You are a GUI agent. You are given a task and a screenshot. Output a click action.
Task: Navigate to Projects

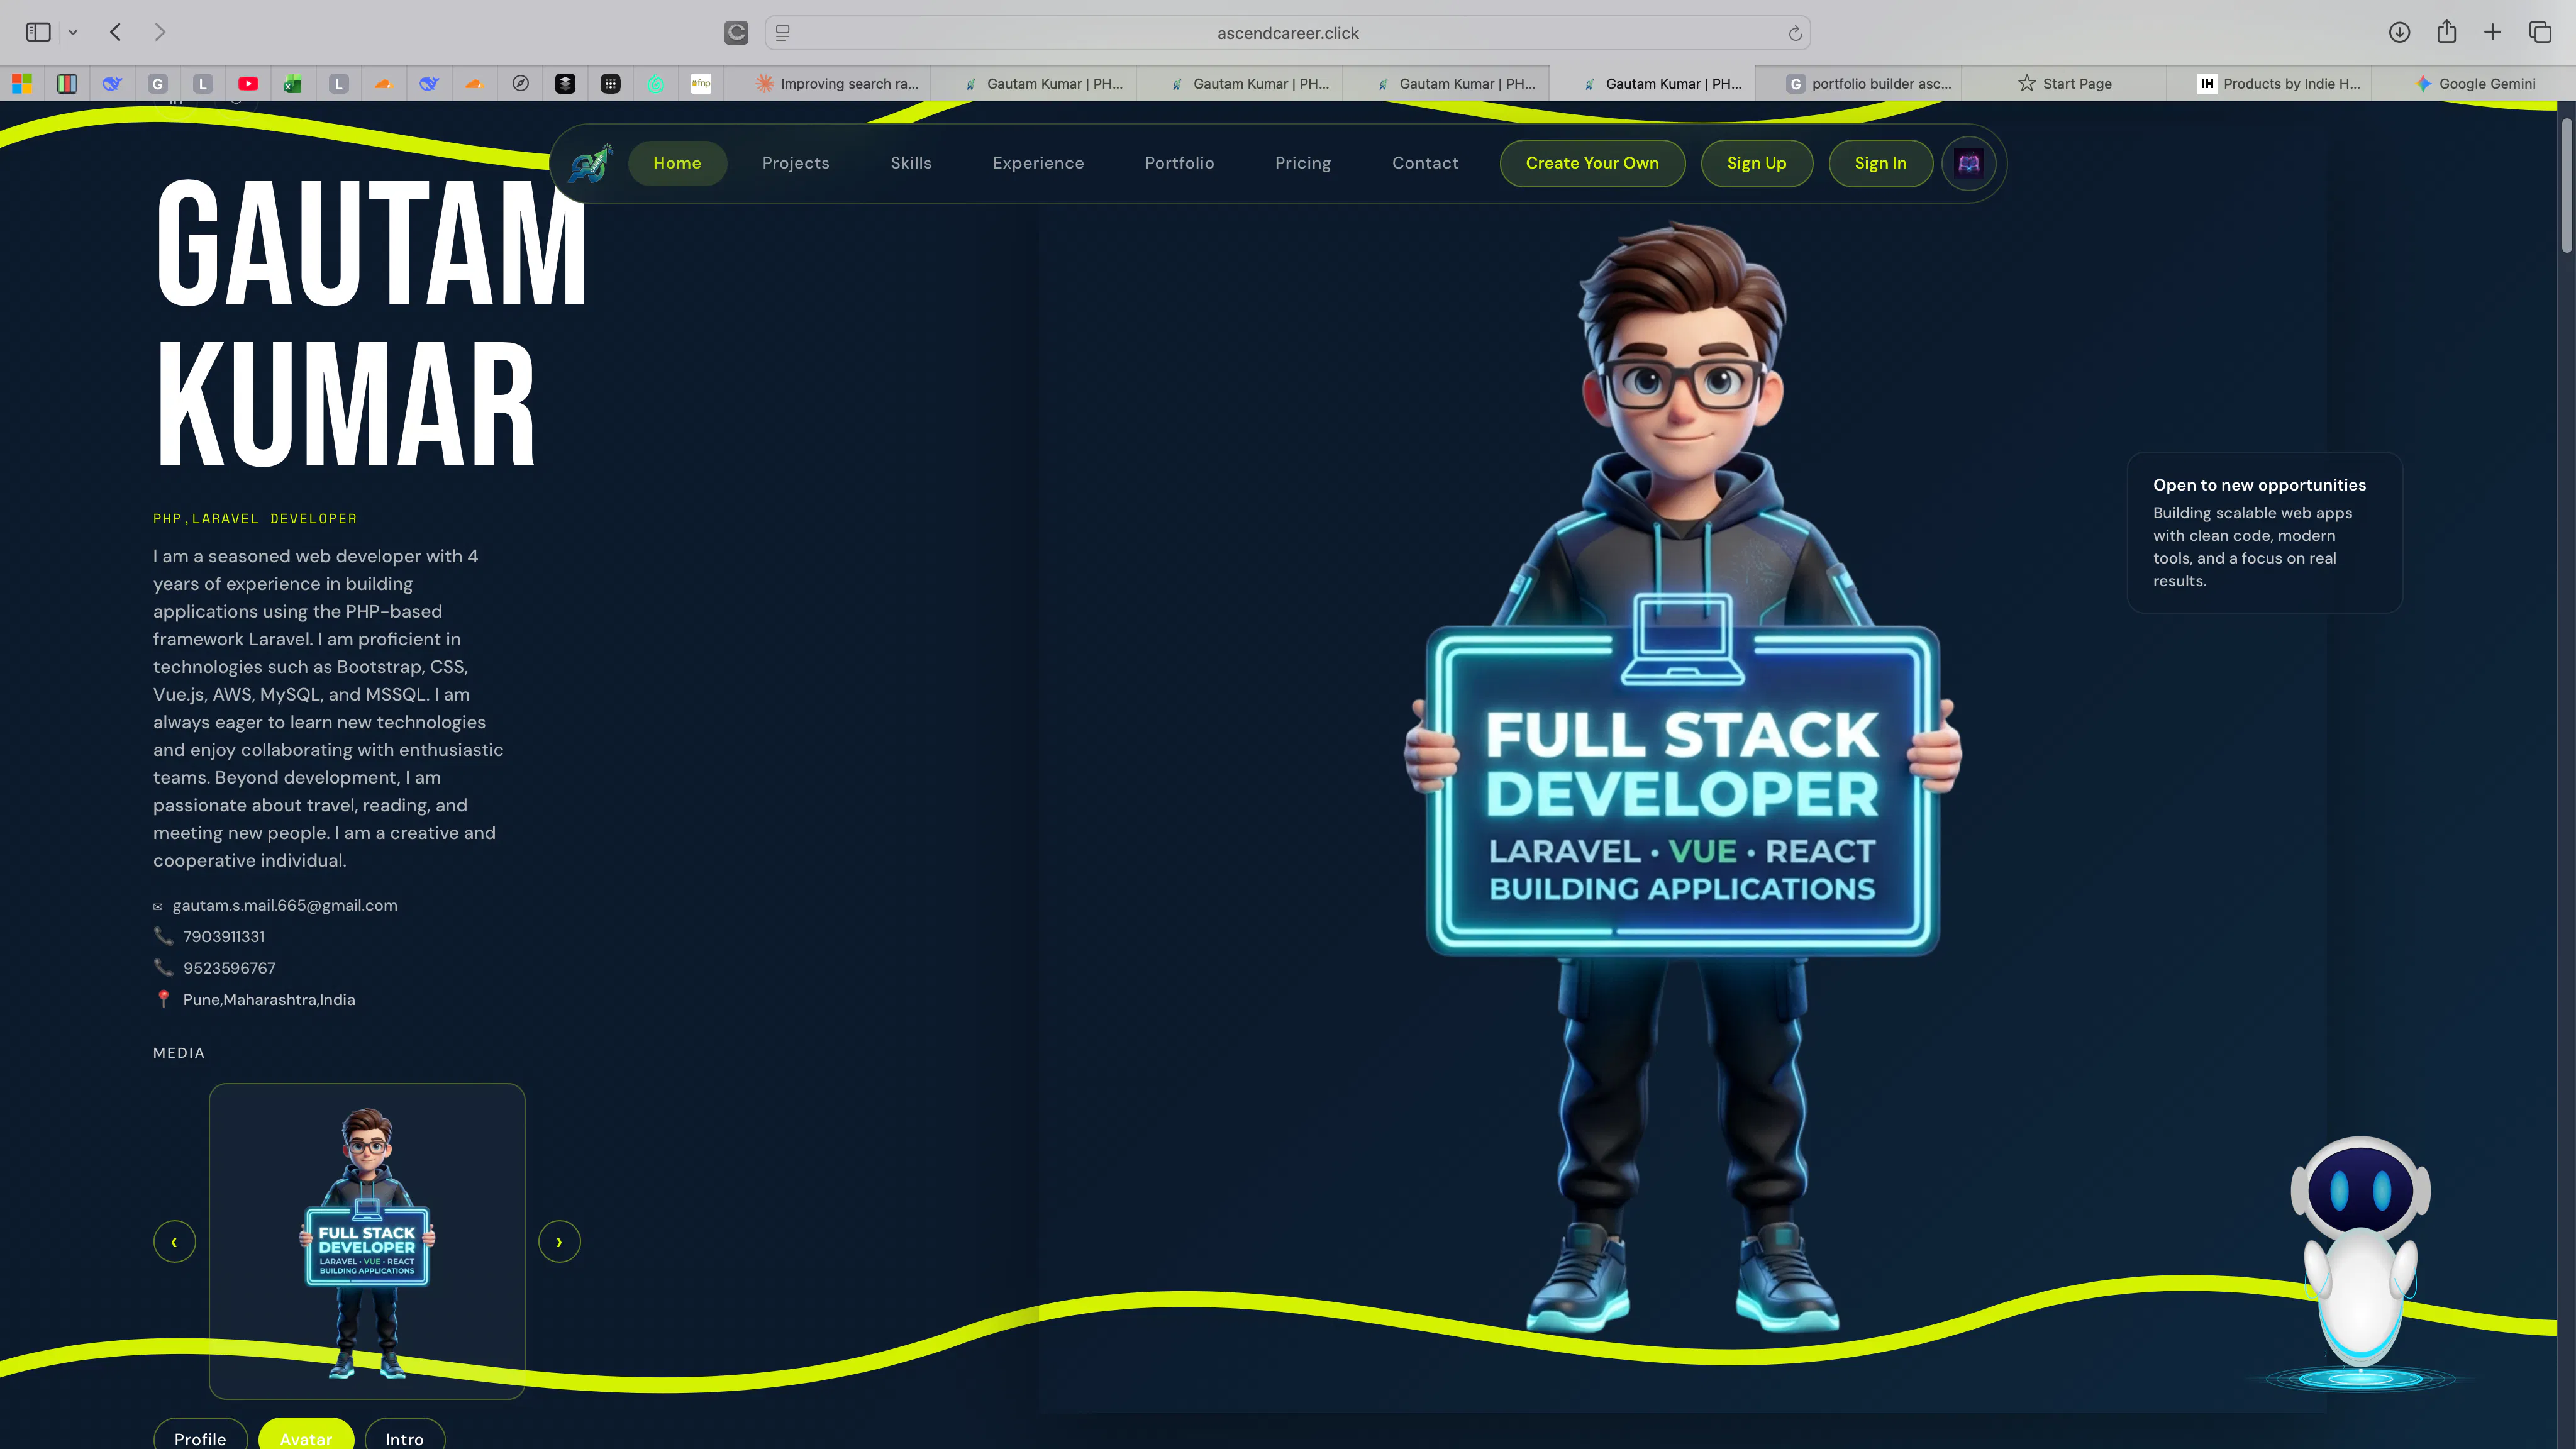(x=796, y=163)
